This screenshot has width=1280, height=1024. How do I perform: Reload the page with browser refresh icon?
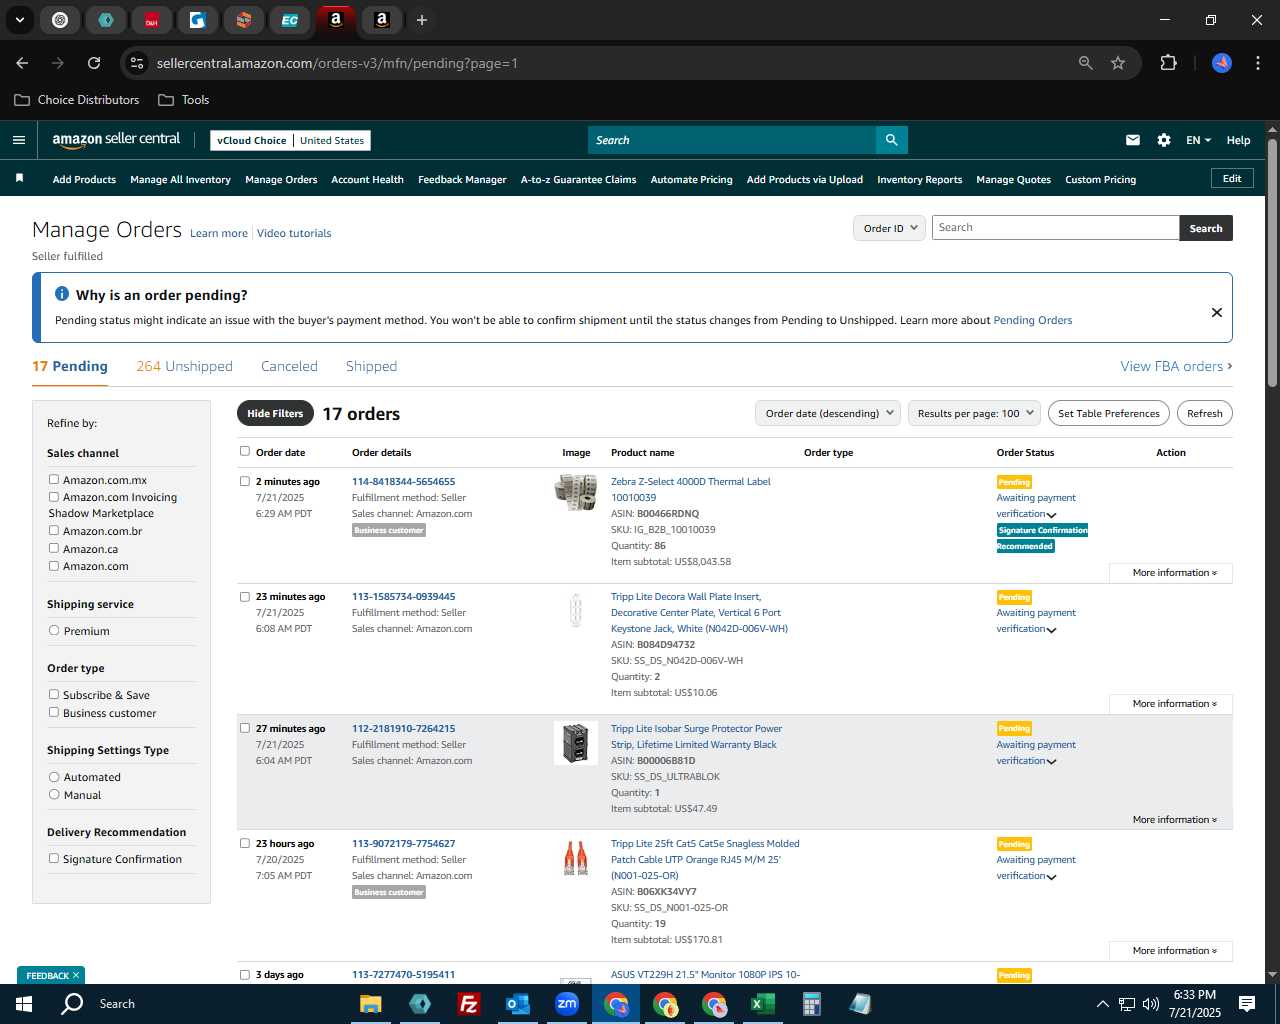pyautogui.click(x=94, y=63)
